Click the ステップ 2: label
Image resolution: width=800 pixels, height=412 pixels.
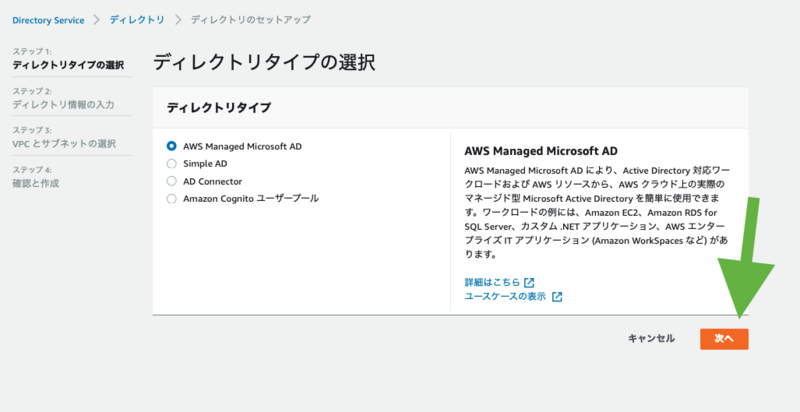coord(32,91)
